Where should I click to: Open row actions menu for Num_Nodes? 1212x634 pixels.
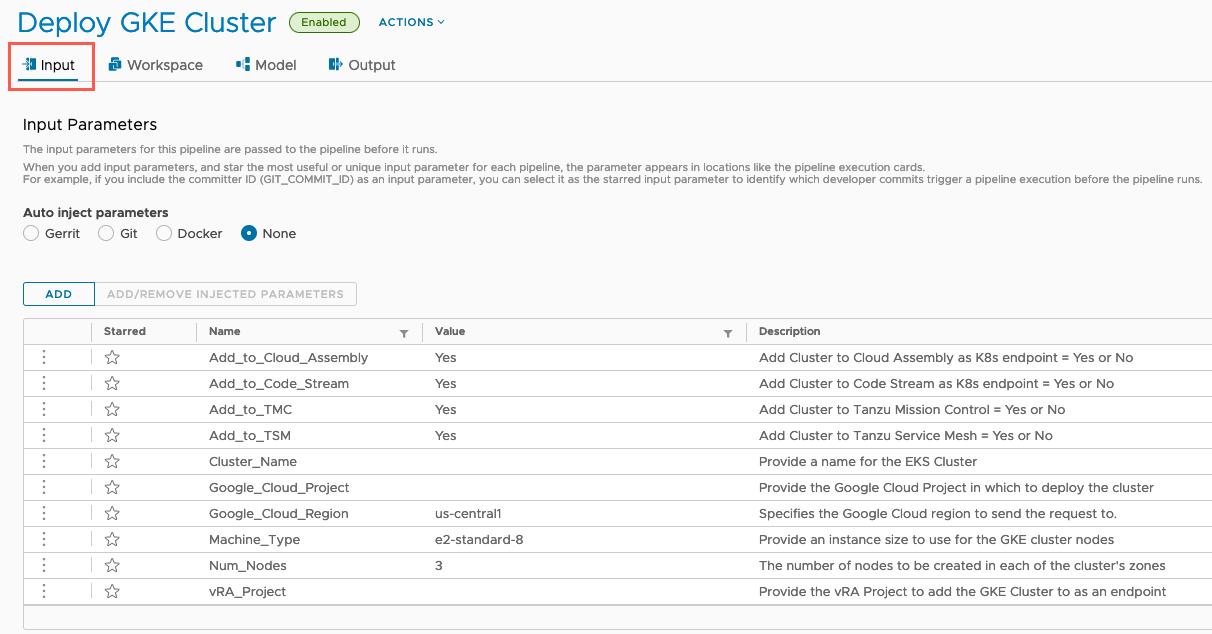(44, 565)
